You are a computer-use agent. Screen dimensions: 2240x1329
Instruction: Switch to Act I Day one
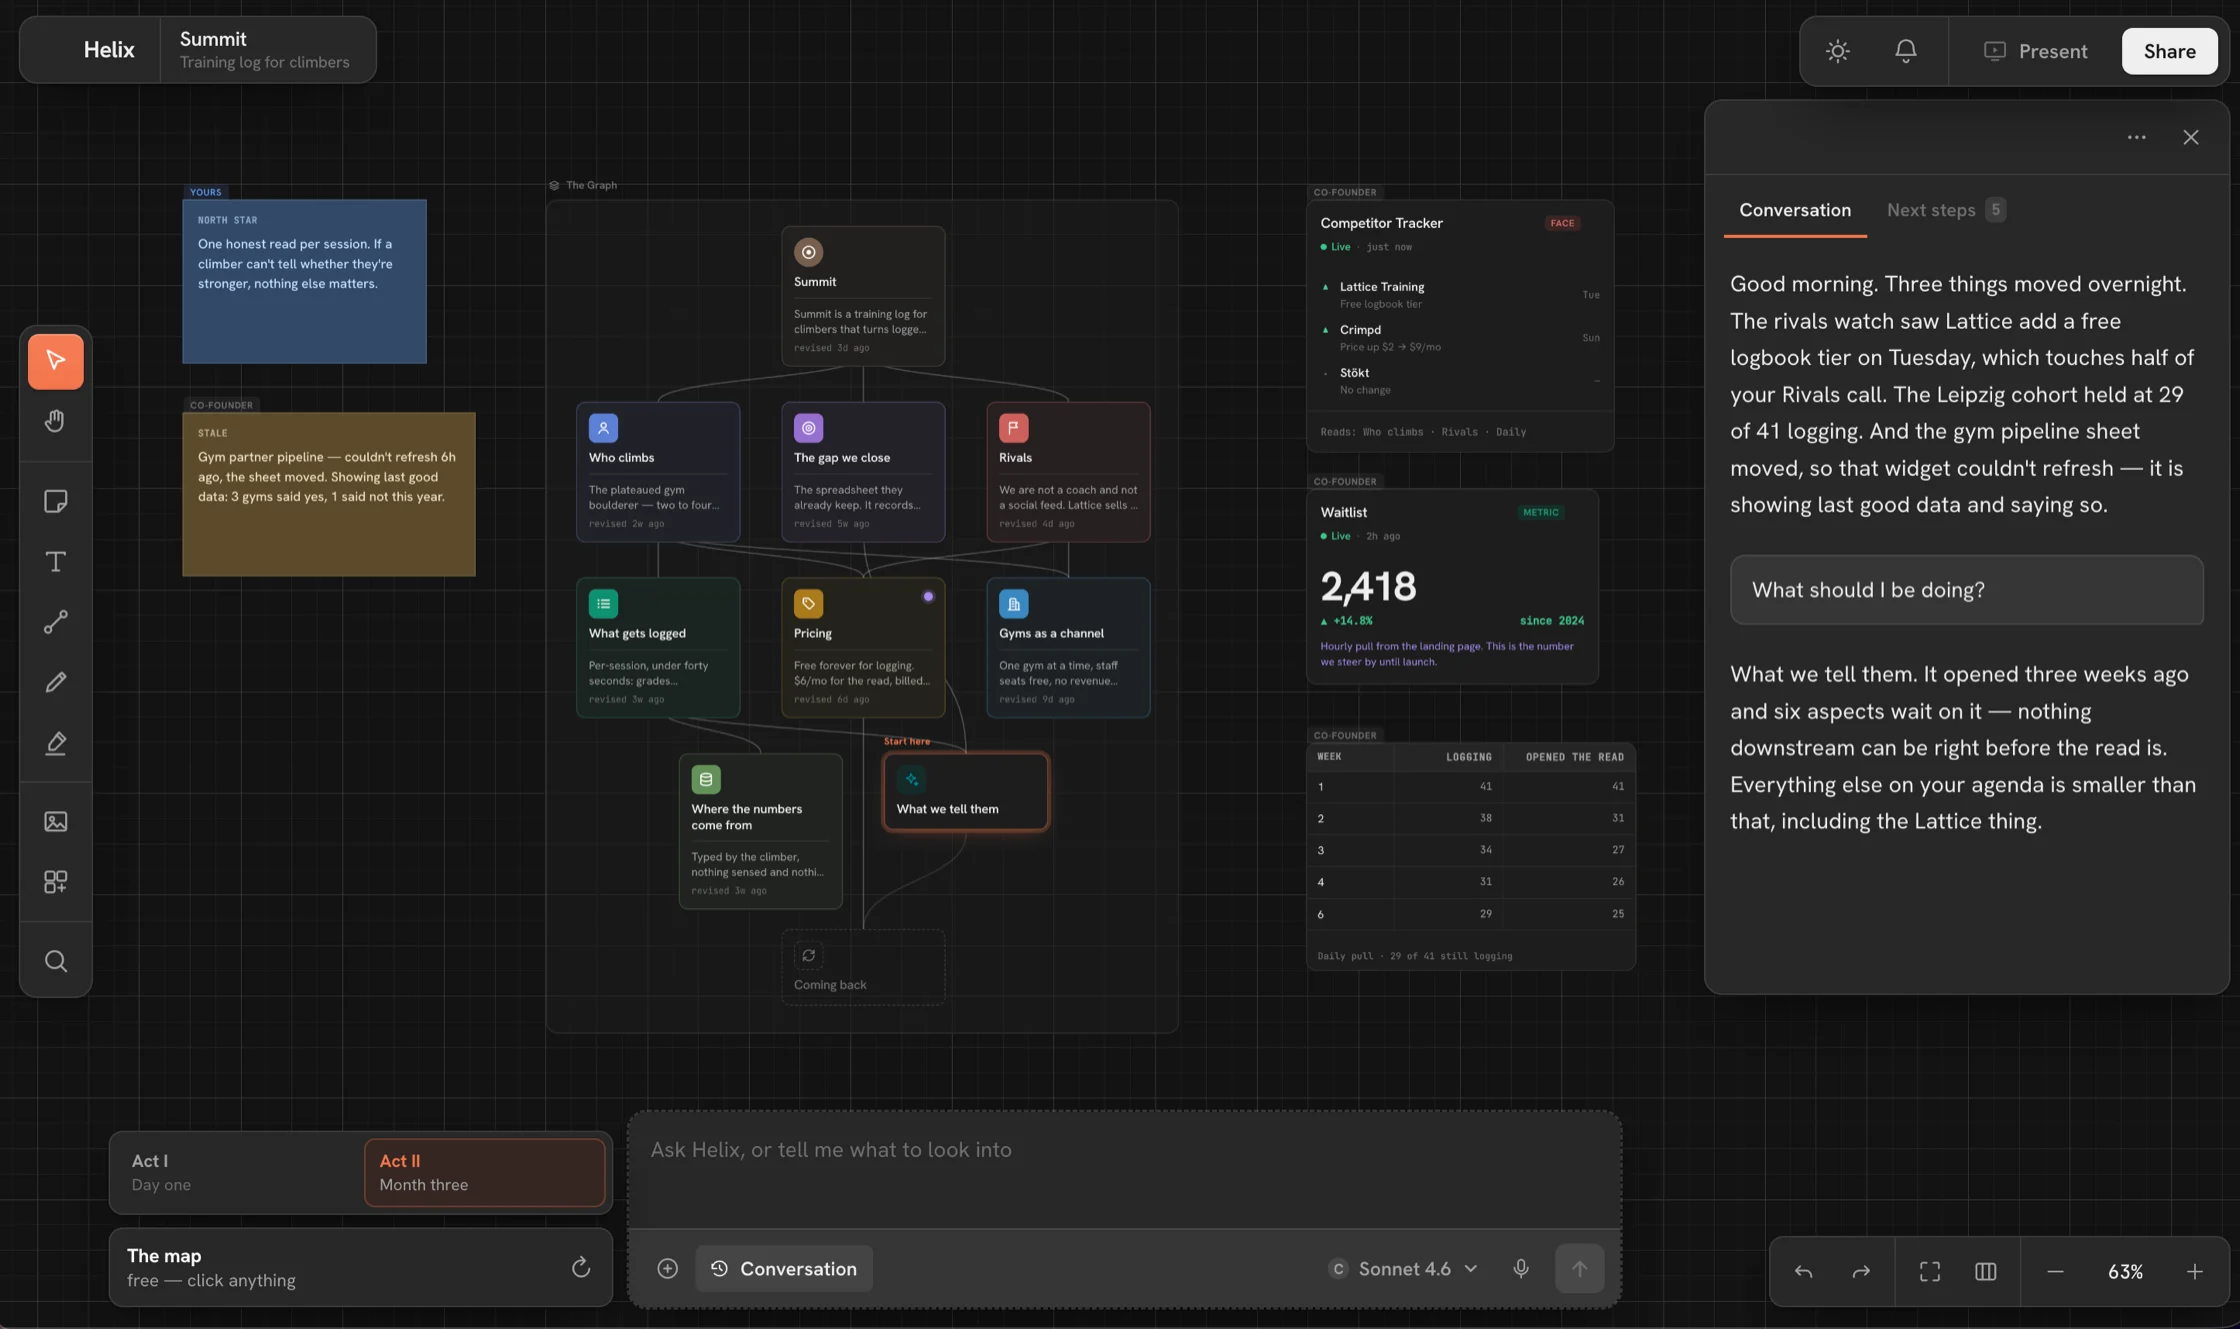(238, 1172)
